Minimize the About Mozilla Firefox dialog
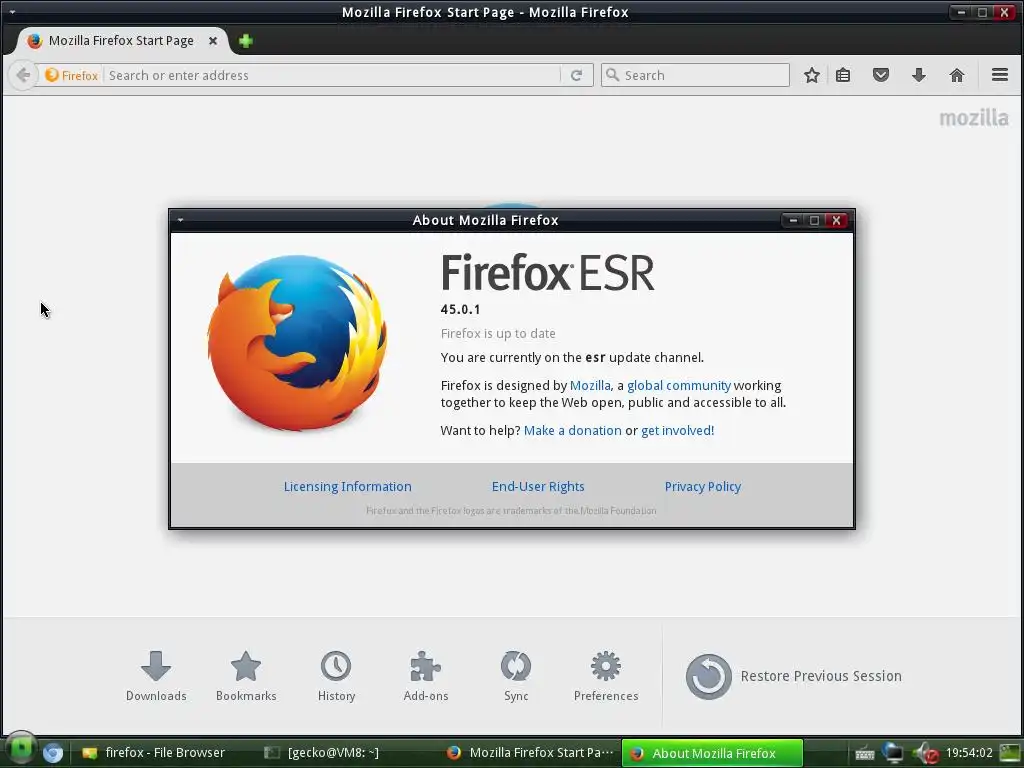 coord(793,220)
